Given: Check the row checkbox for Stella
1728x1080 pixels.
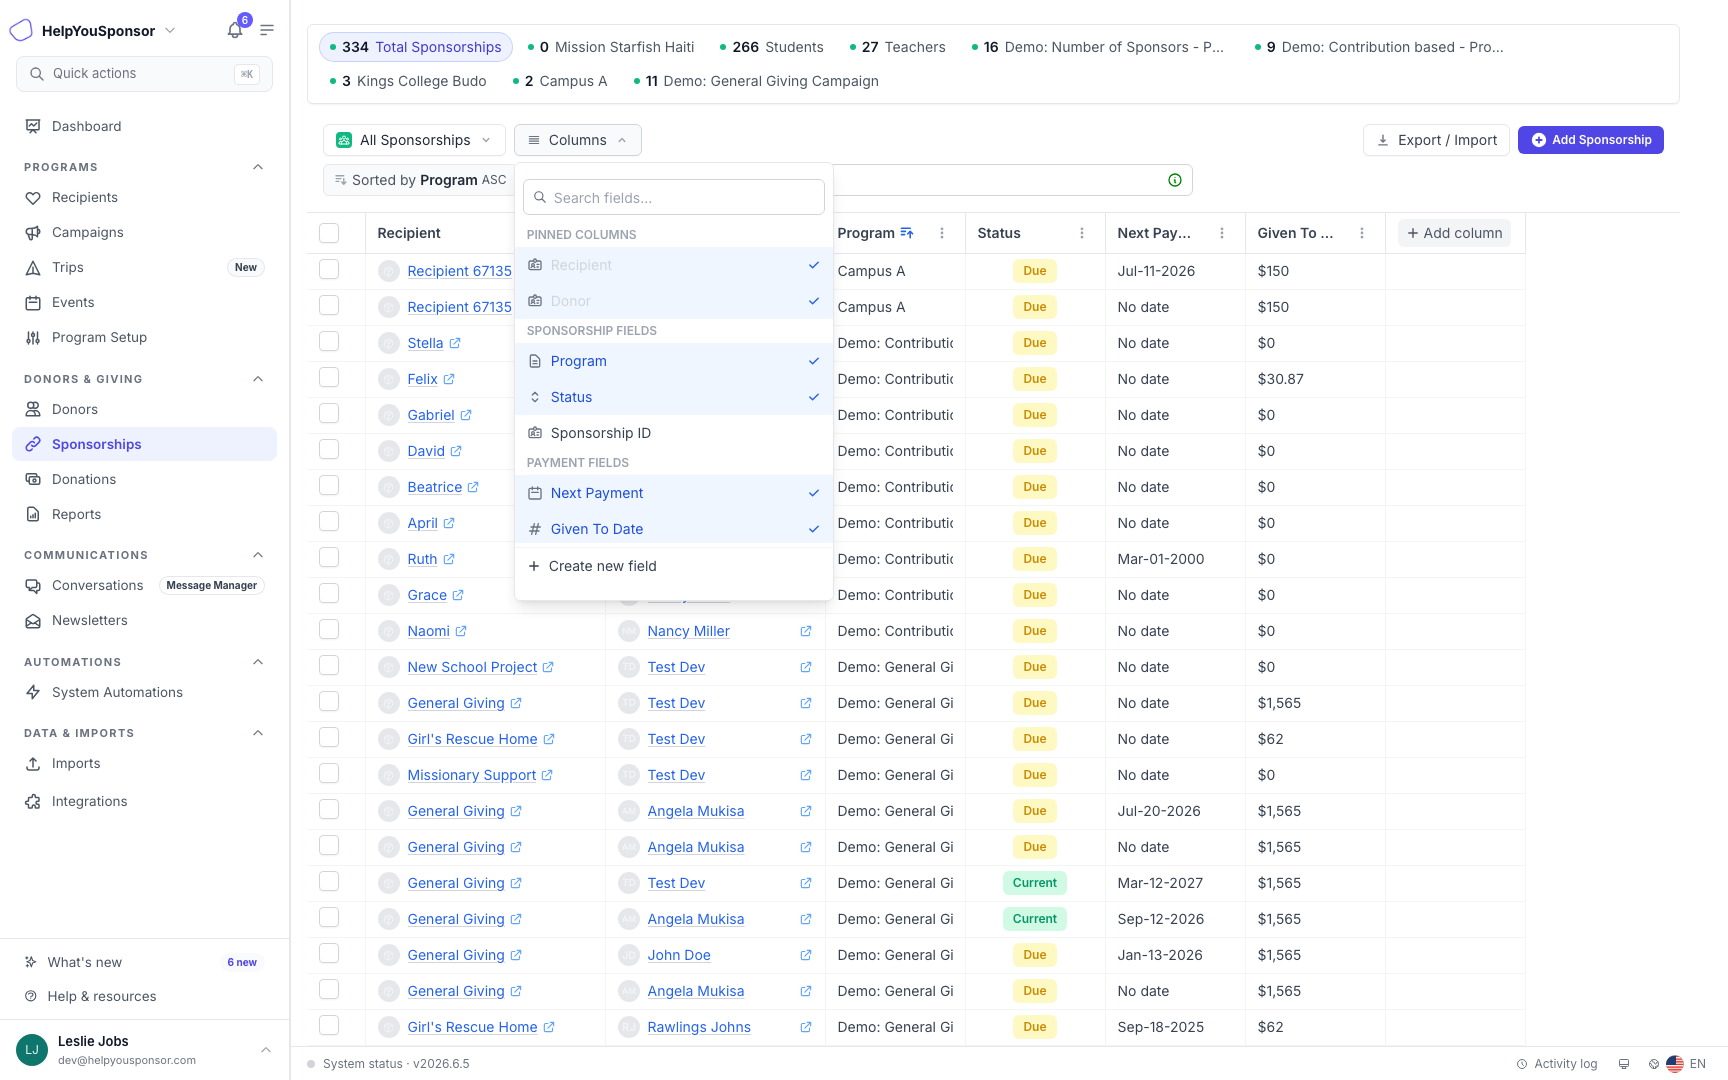Looking at the screenshot, I should point(329,341).
